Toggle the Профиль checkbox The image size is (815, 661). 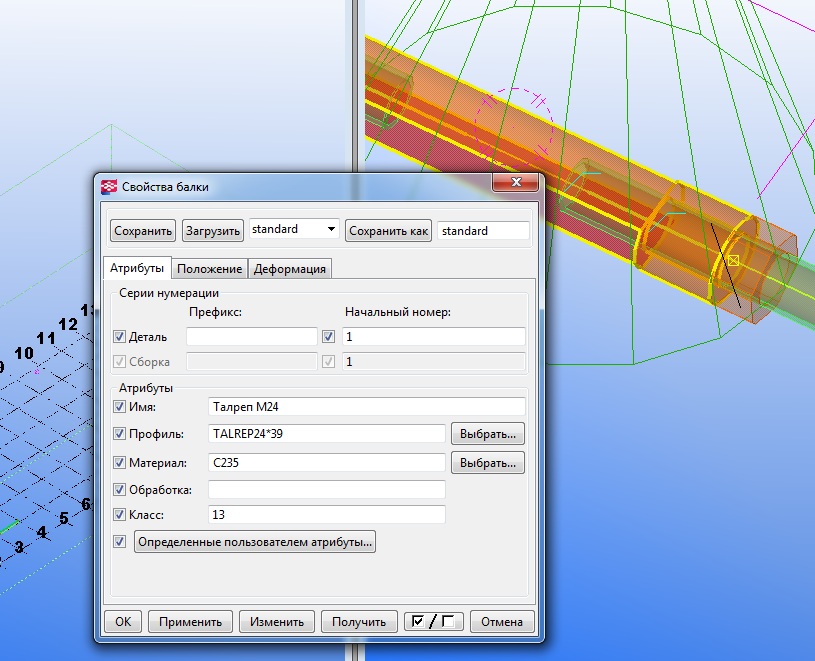tap(120, 435)
